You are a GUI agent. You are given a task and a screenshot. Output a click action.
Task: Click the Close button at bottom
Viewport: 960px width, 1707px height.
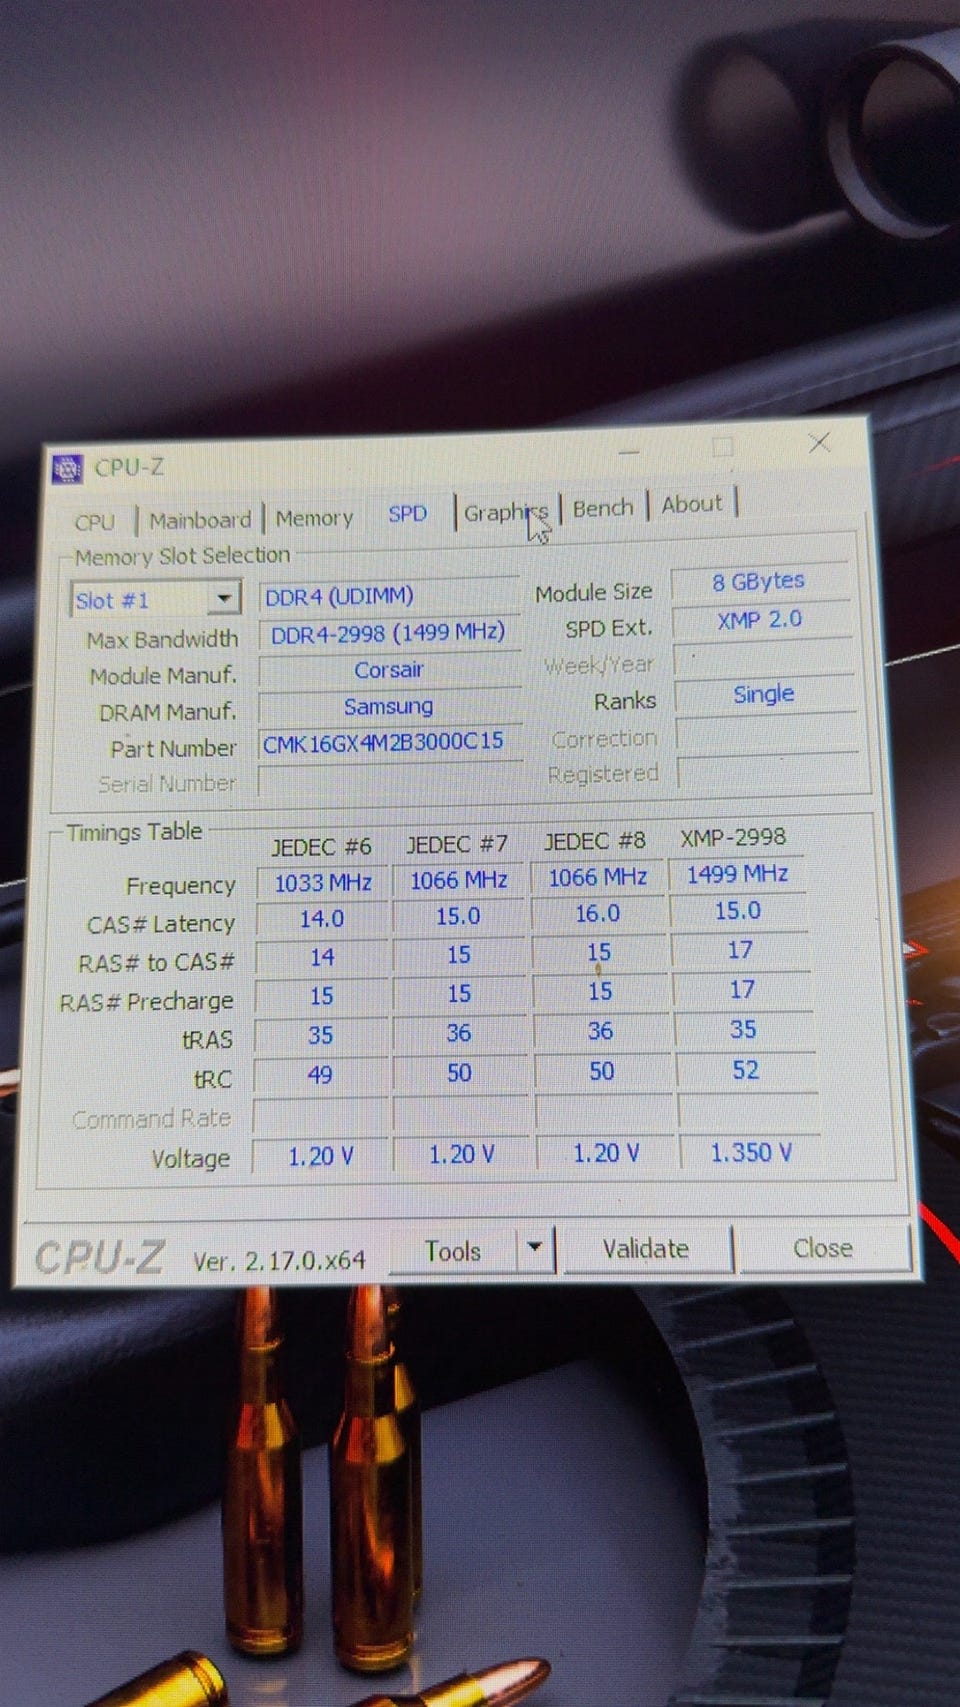tap(823, 1247)
